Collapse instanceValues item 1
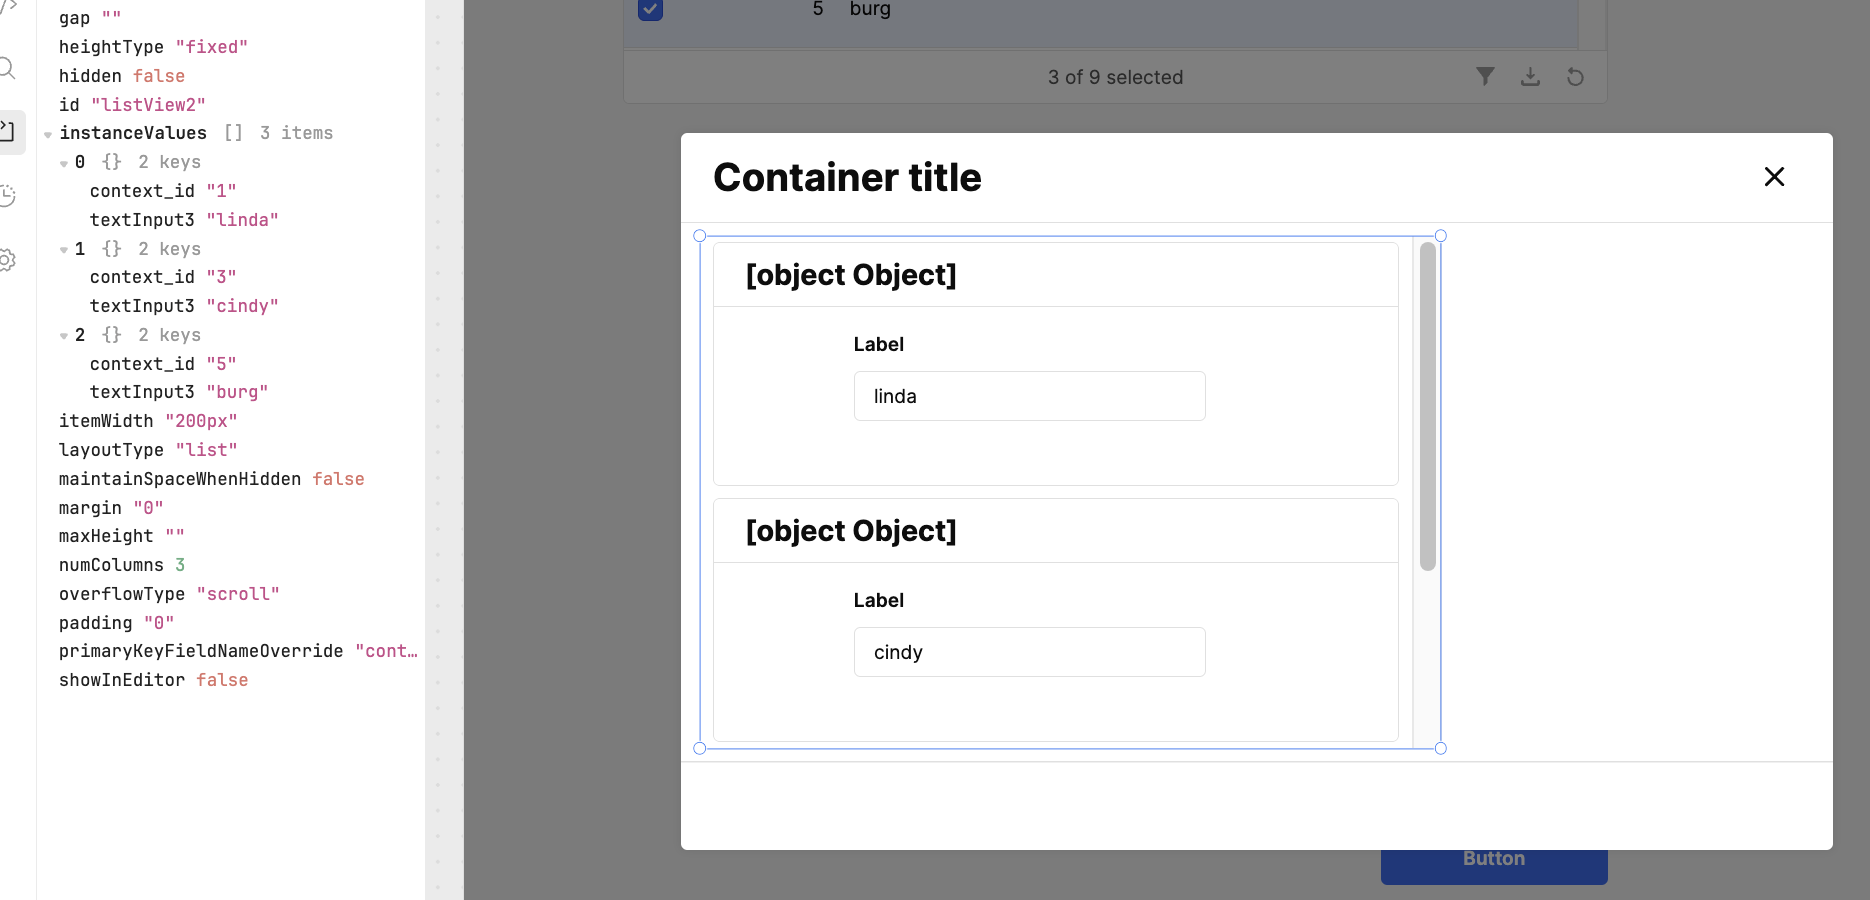This screenshot has height=900, width=1870. coord(64,250)
